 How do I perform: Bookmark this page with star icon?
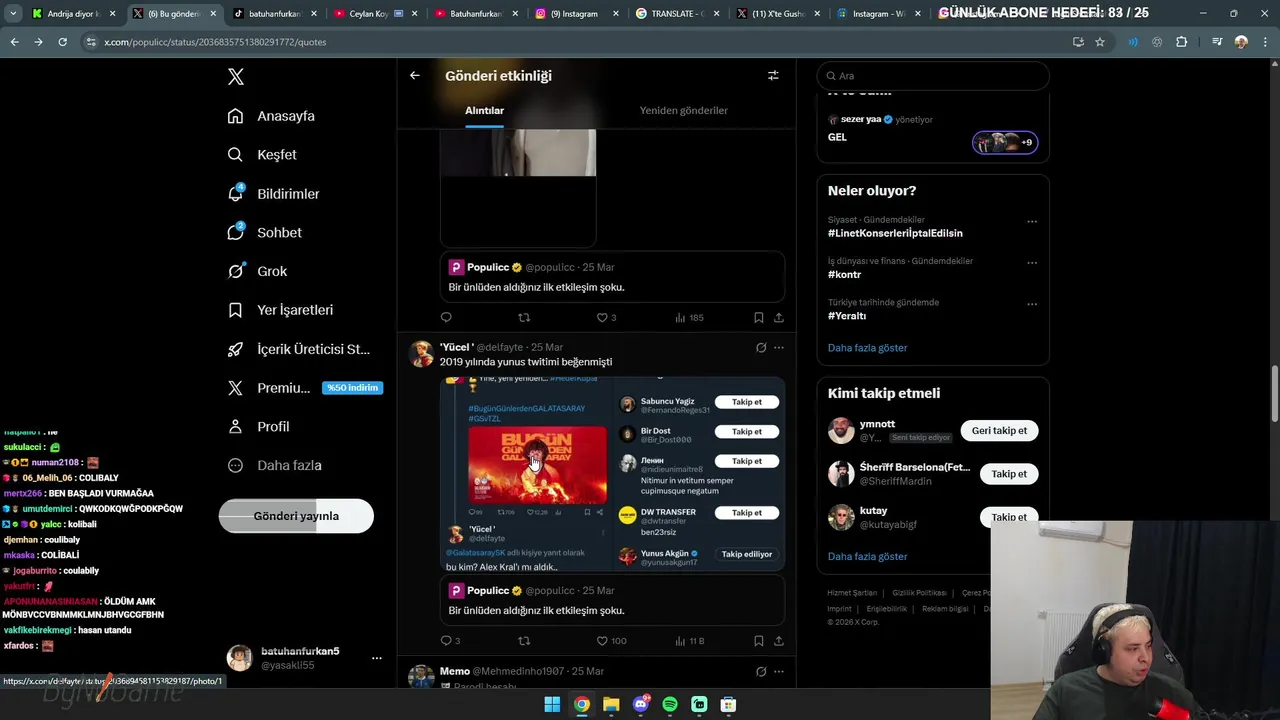click(1100, 42)
